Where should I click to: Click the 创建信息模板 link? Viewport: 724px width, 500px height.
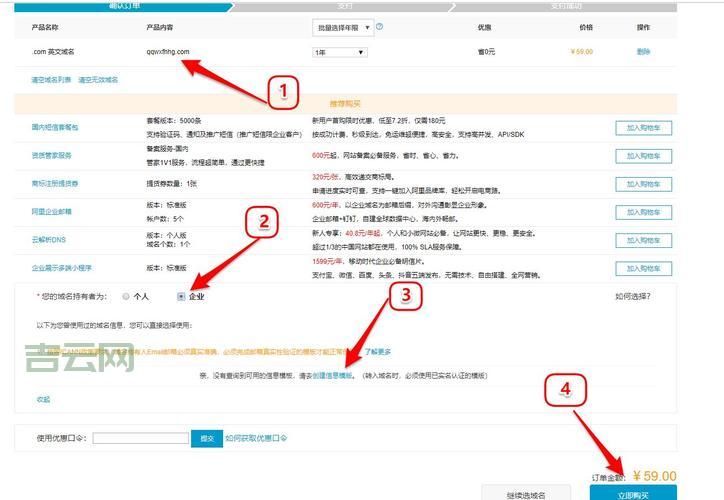click(x=332, y=376)
